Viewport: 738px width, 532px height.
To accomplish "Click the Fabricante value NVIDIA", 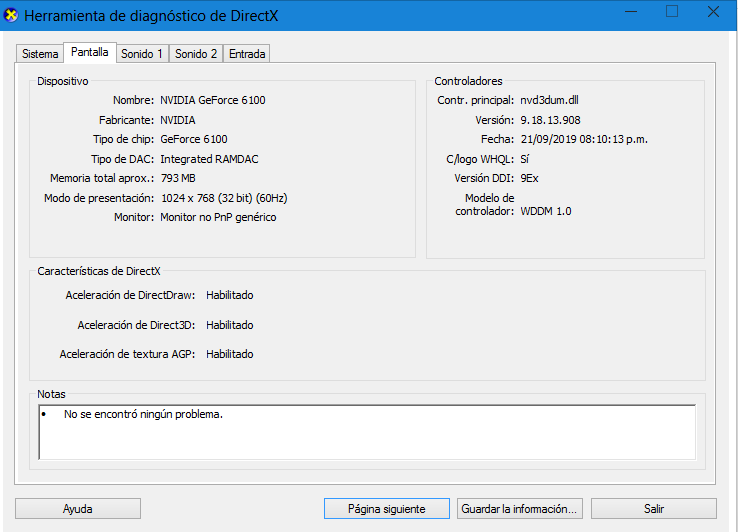I will 177,120.
